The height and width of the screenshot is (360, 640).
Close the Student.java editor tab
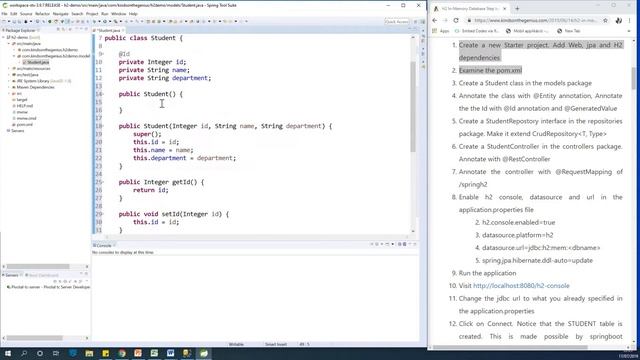[123, 31]
